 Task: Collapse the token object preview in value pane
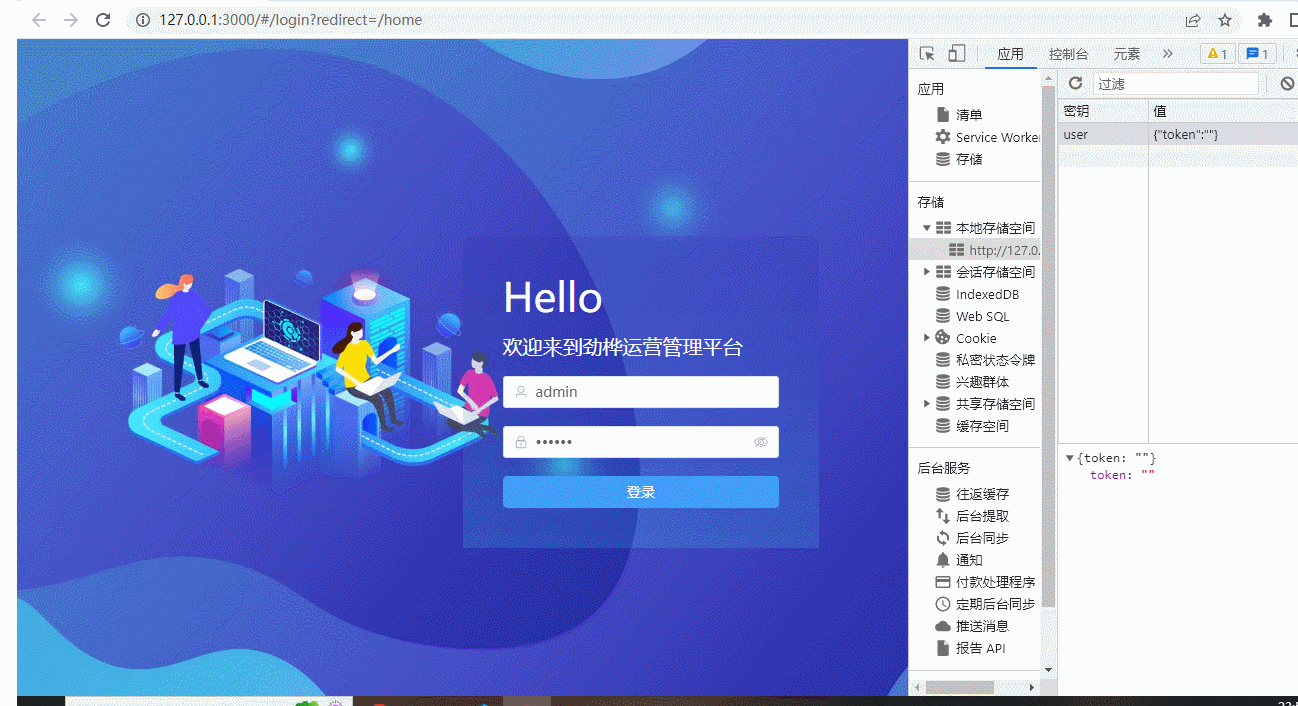pos(1069,457)
